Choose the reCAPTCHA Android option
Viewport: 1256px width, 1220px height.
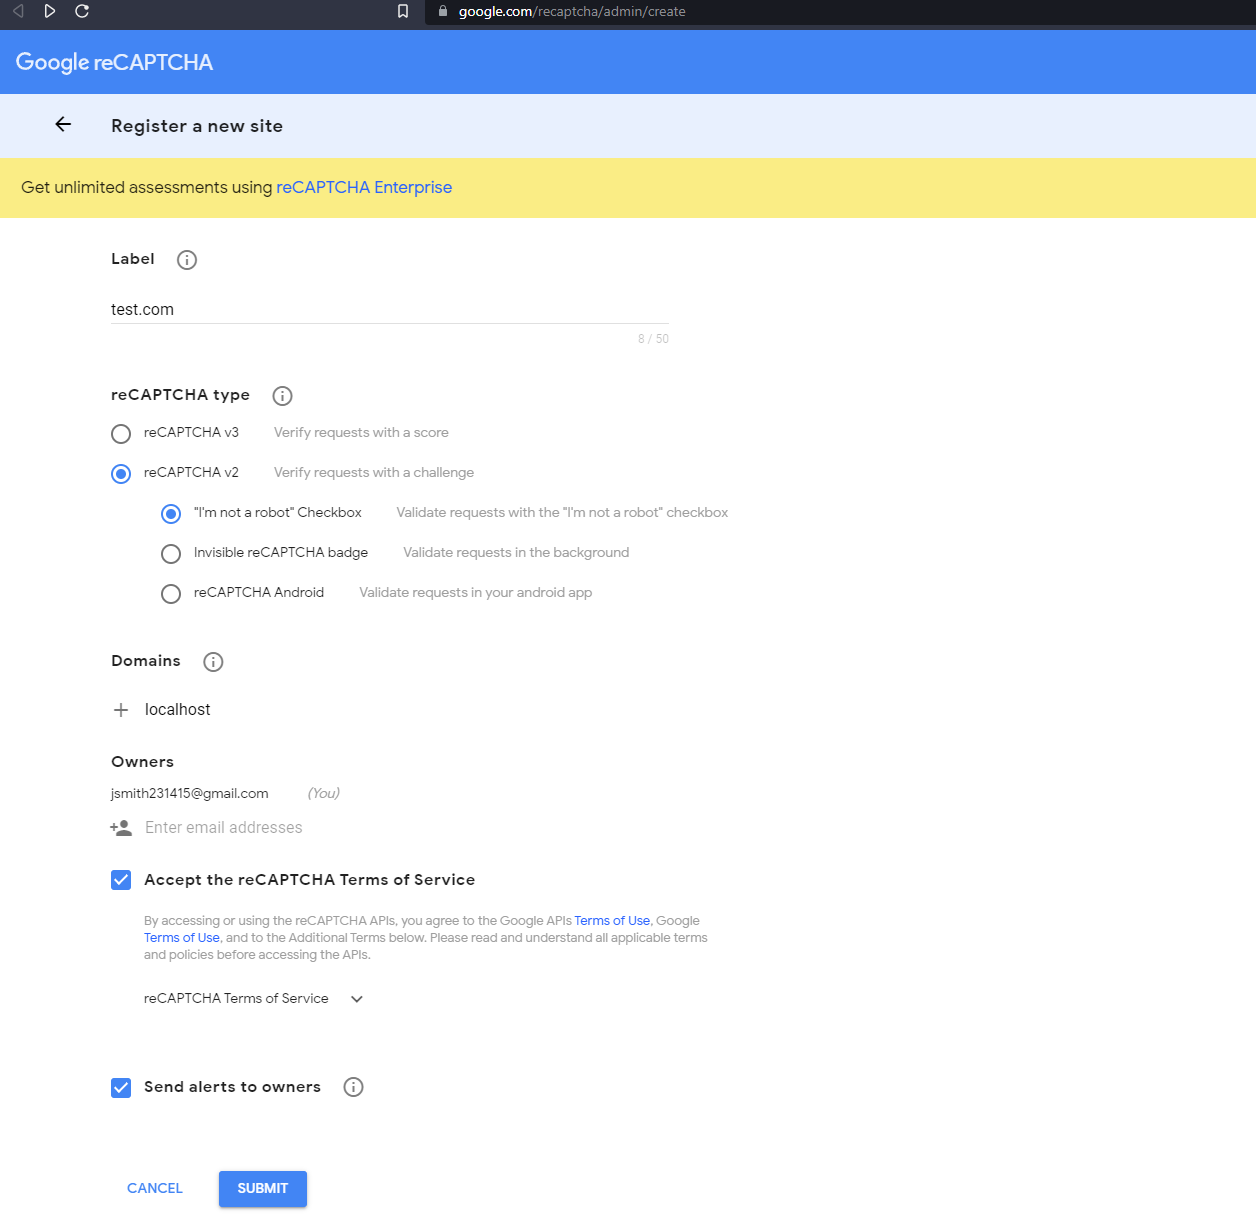[171, 594]
